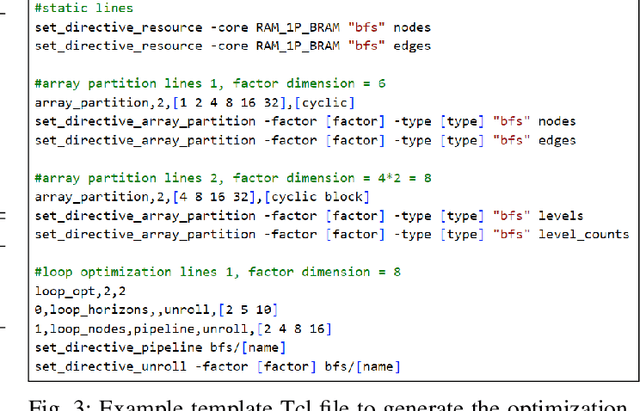Click the "set_directive_pipeline" command

point(120,348)
